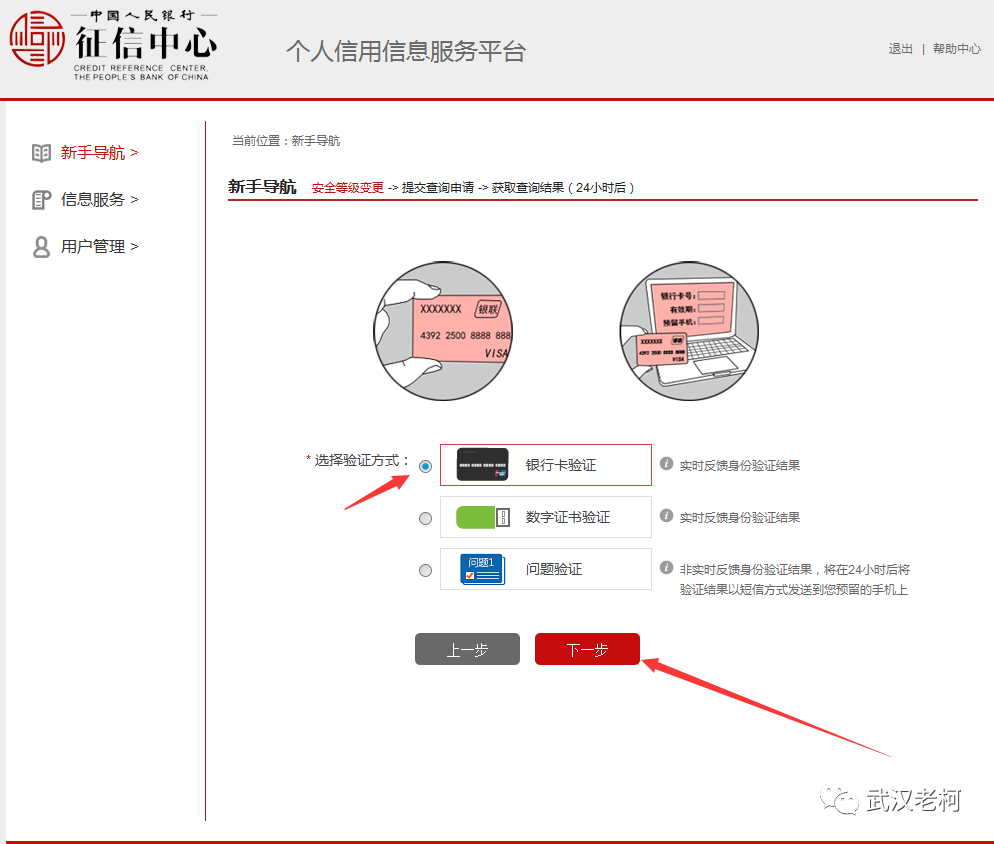Expand the 信息服务 sidebar arrow

[x=134, y=200]
